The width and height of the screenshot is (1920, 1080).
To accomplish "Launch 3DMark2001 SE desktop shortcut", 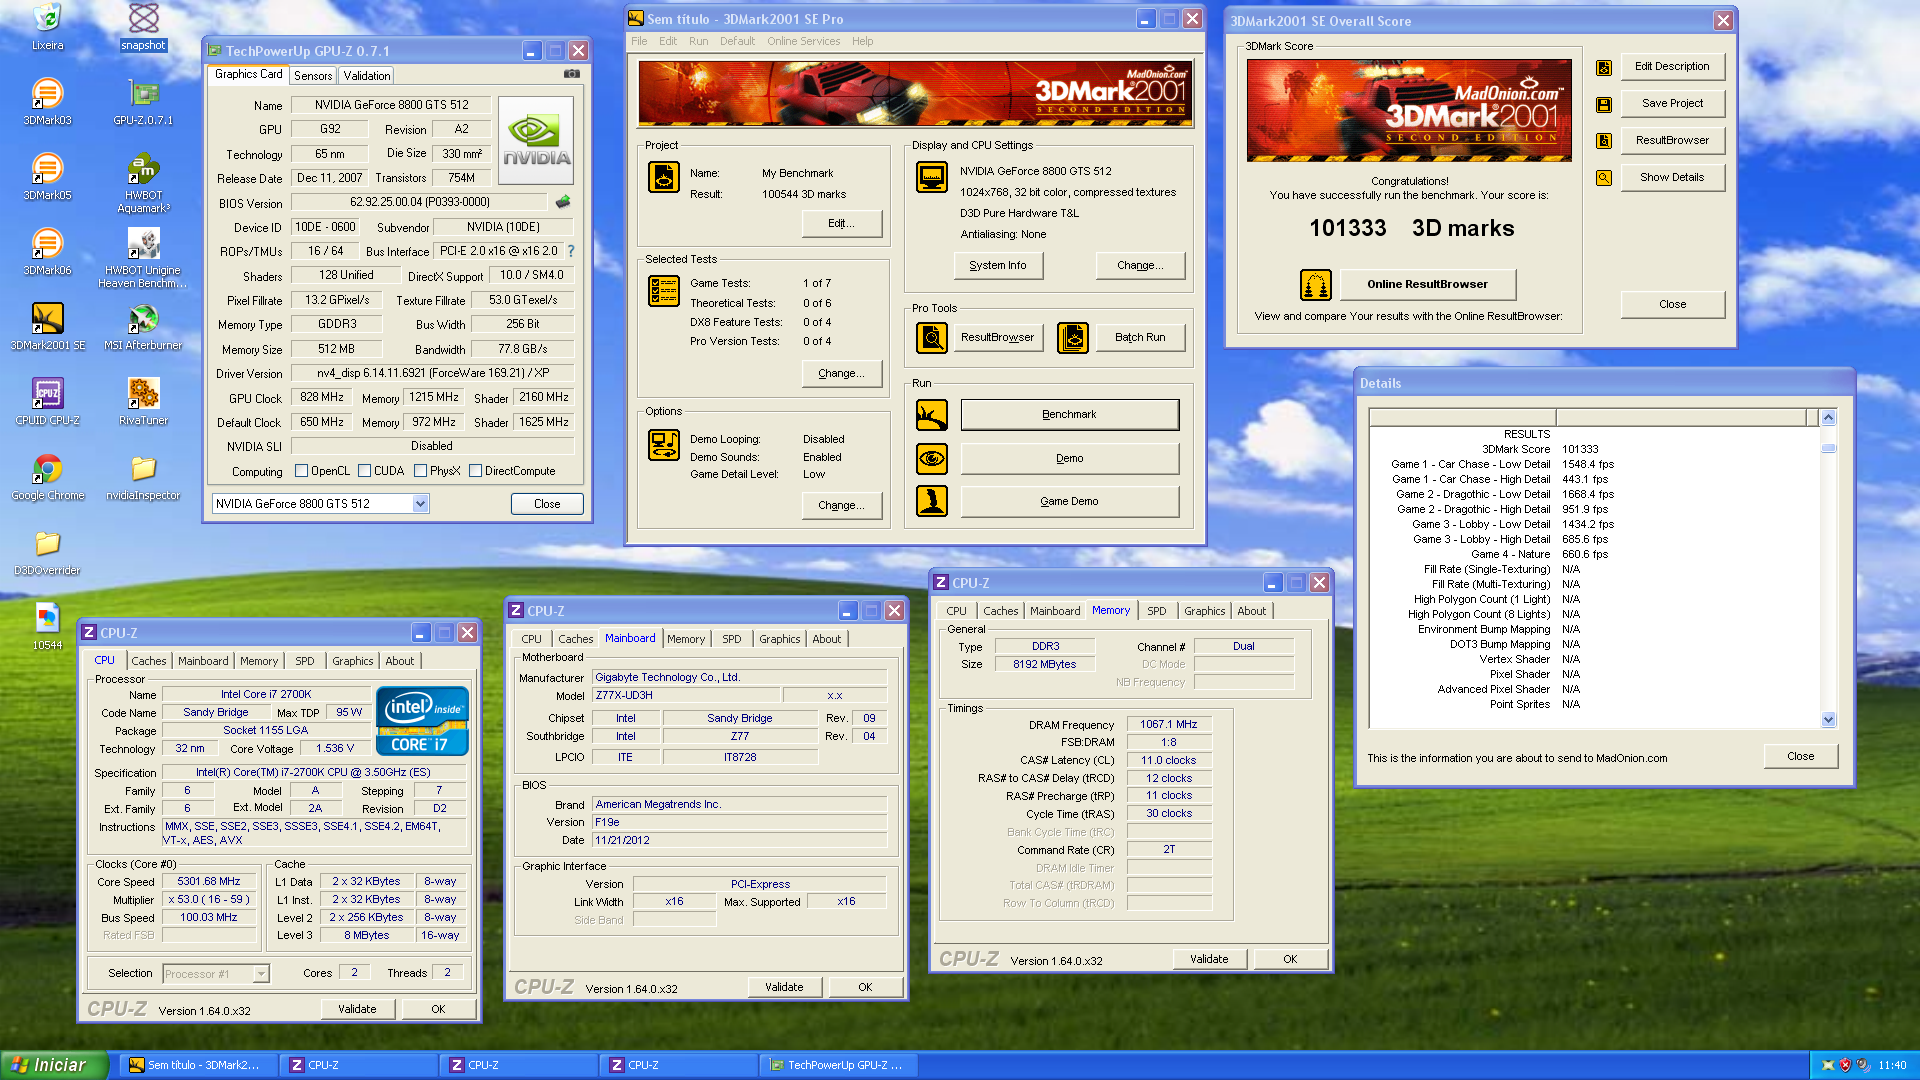I will pos(47,327).
